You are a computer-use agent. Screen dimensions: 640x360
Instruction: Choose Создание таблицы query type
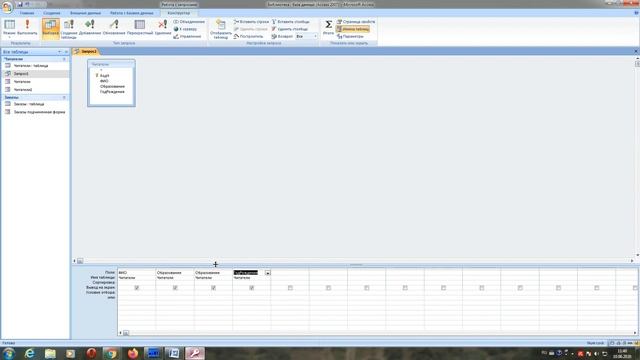tap(69, 29)
